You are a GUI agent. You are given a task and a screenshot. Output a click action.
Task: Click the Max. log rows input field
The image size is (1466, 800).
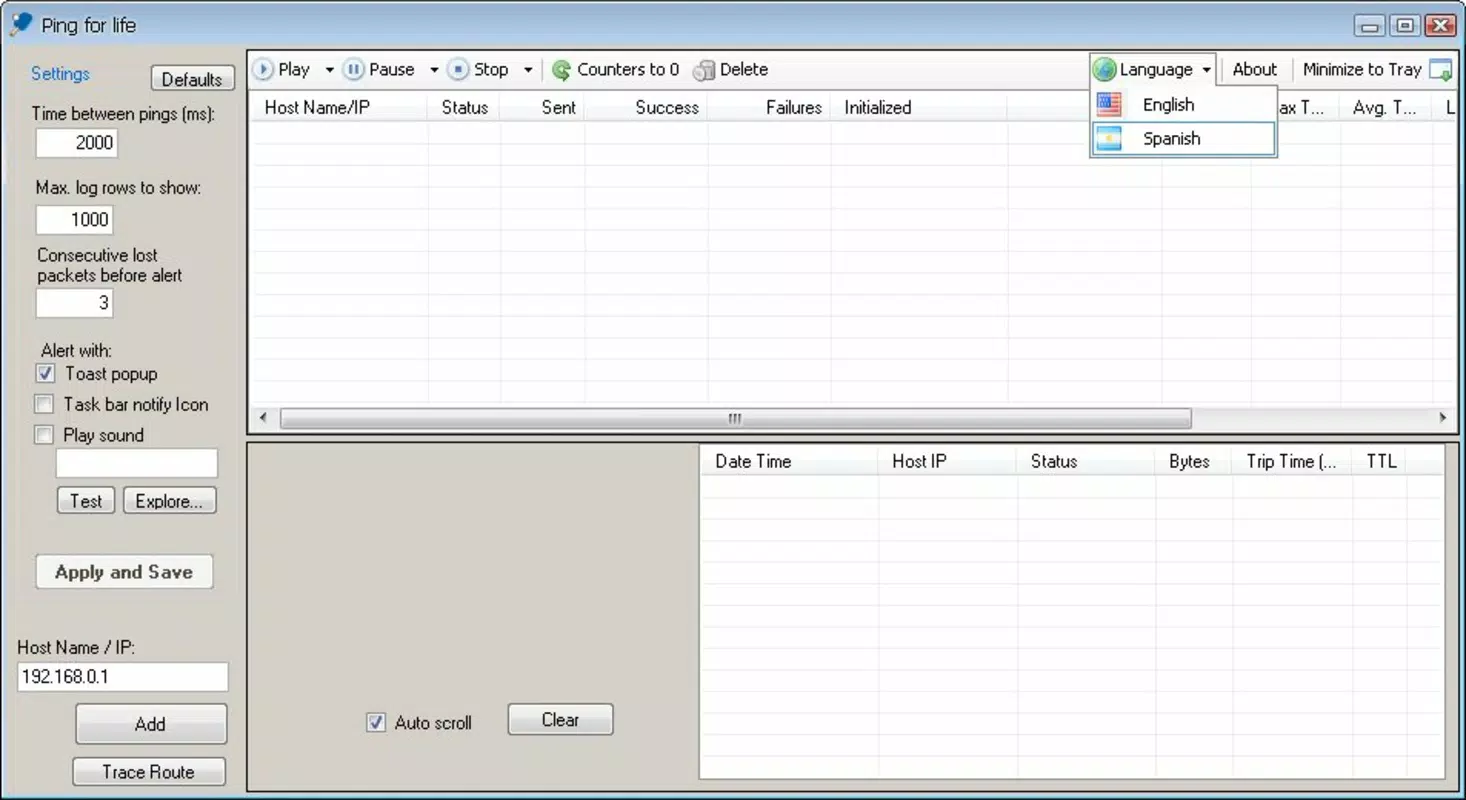point(75,220)
